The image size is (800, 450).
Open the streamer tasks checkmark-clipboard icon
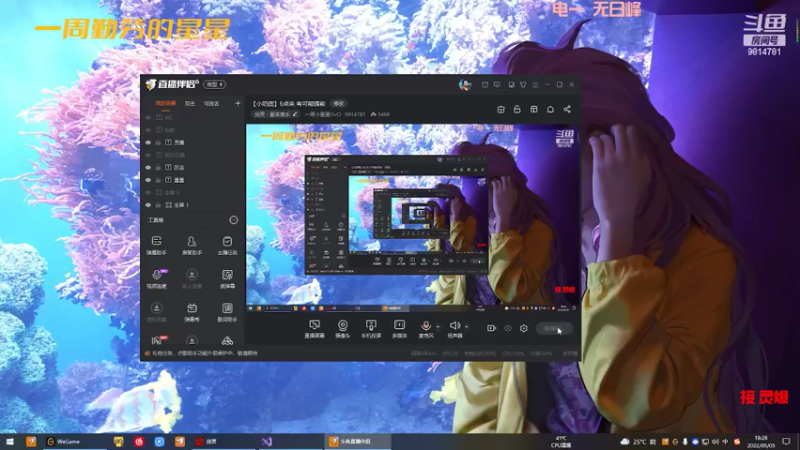coord(227,245)
